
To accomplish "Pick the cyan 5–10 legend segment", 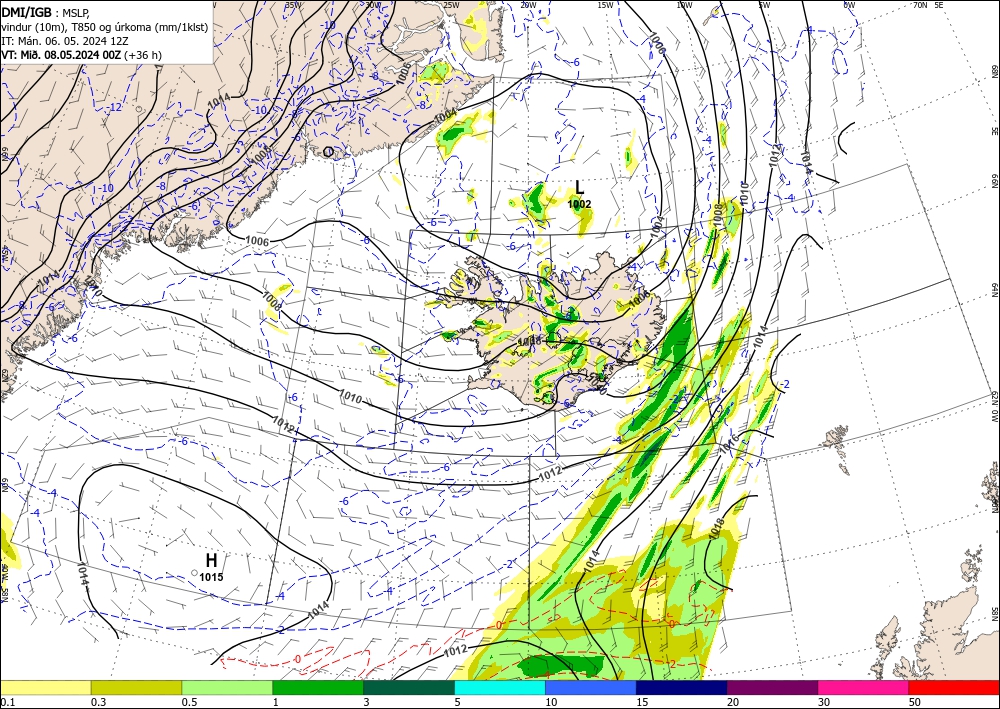I will tap(500, 687).
